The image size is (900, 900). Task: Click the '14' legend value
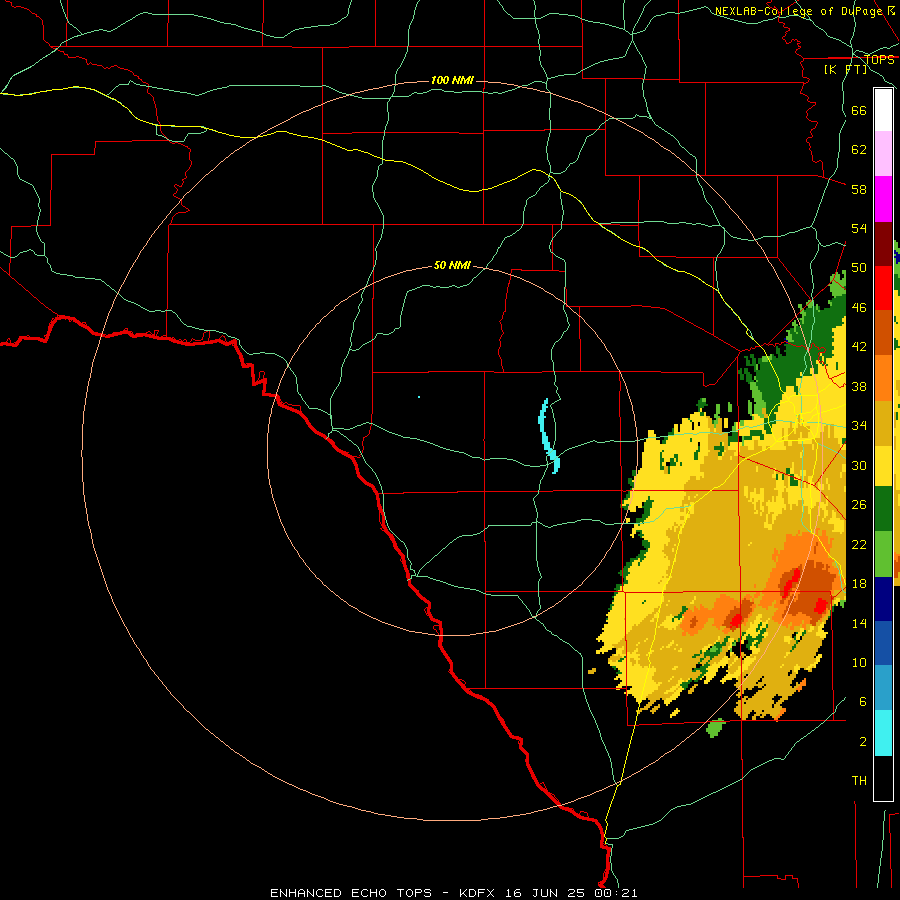[859, 623]
